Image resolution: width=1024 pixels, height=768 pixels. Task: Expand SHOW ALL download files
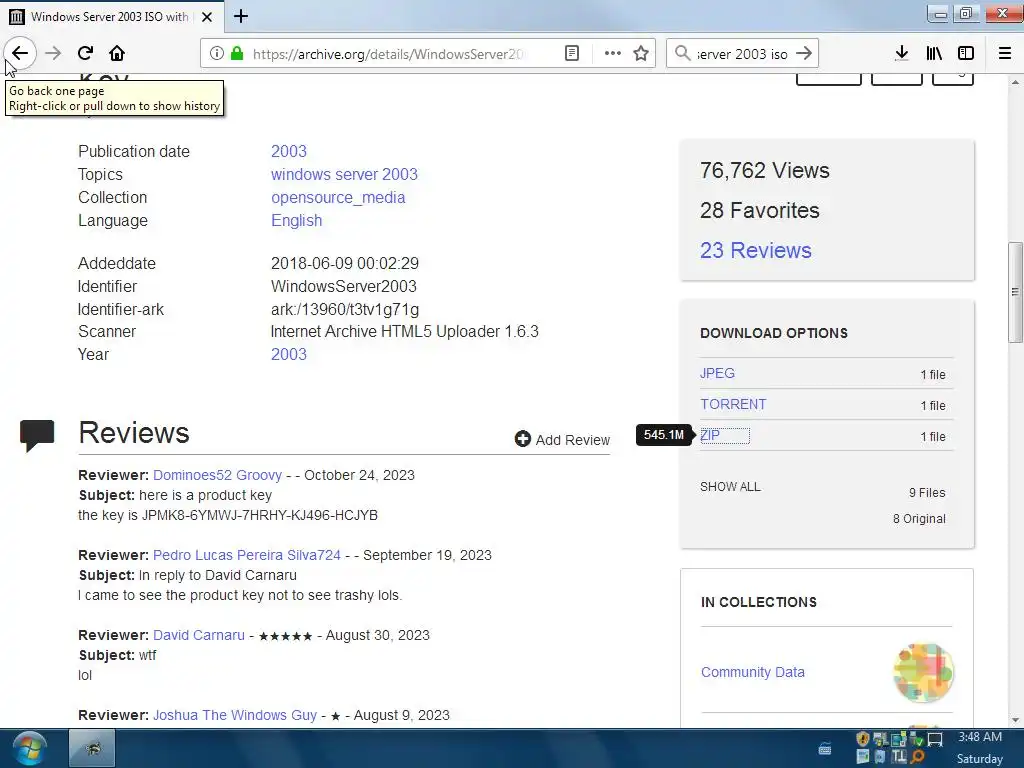pyautogui.click(x=730, y=487)
